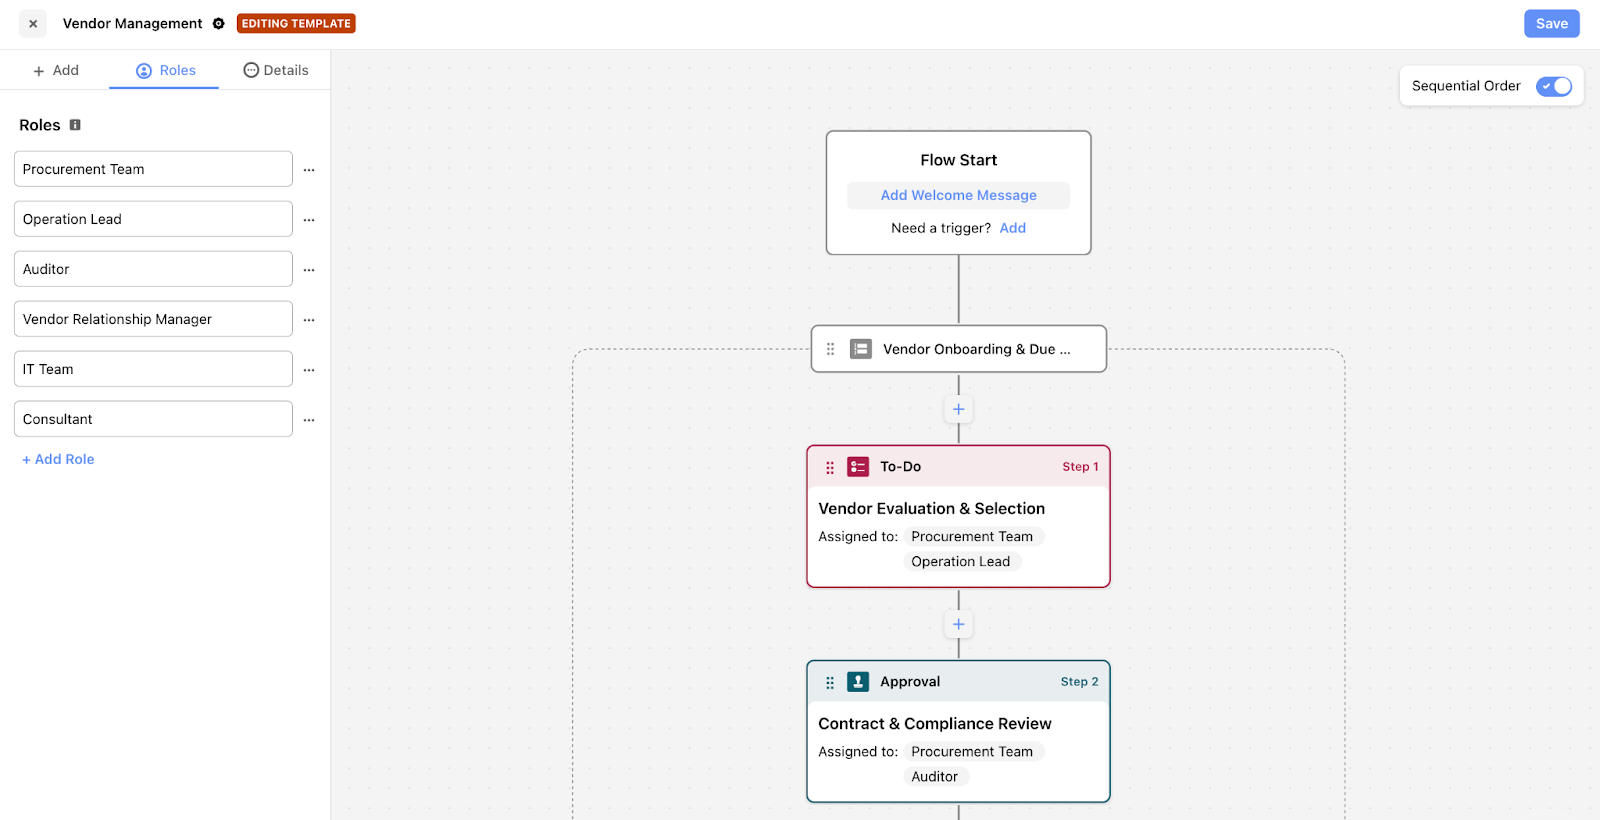Viewport: 1600px width, 820px height.
Task: Click plus button between Step 1 and 2
Action: pyautogui.click(x=958, y=624)
